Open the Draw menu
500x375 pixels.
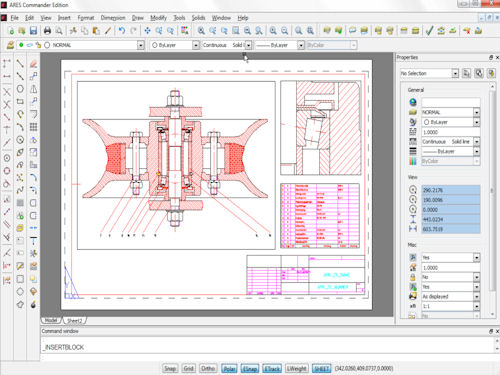click(x=138, y=18)
